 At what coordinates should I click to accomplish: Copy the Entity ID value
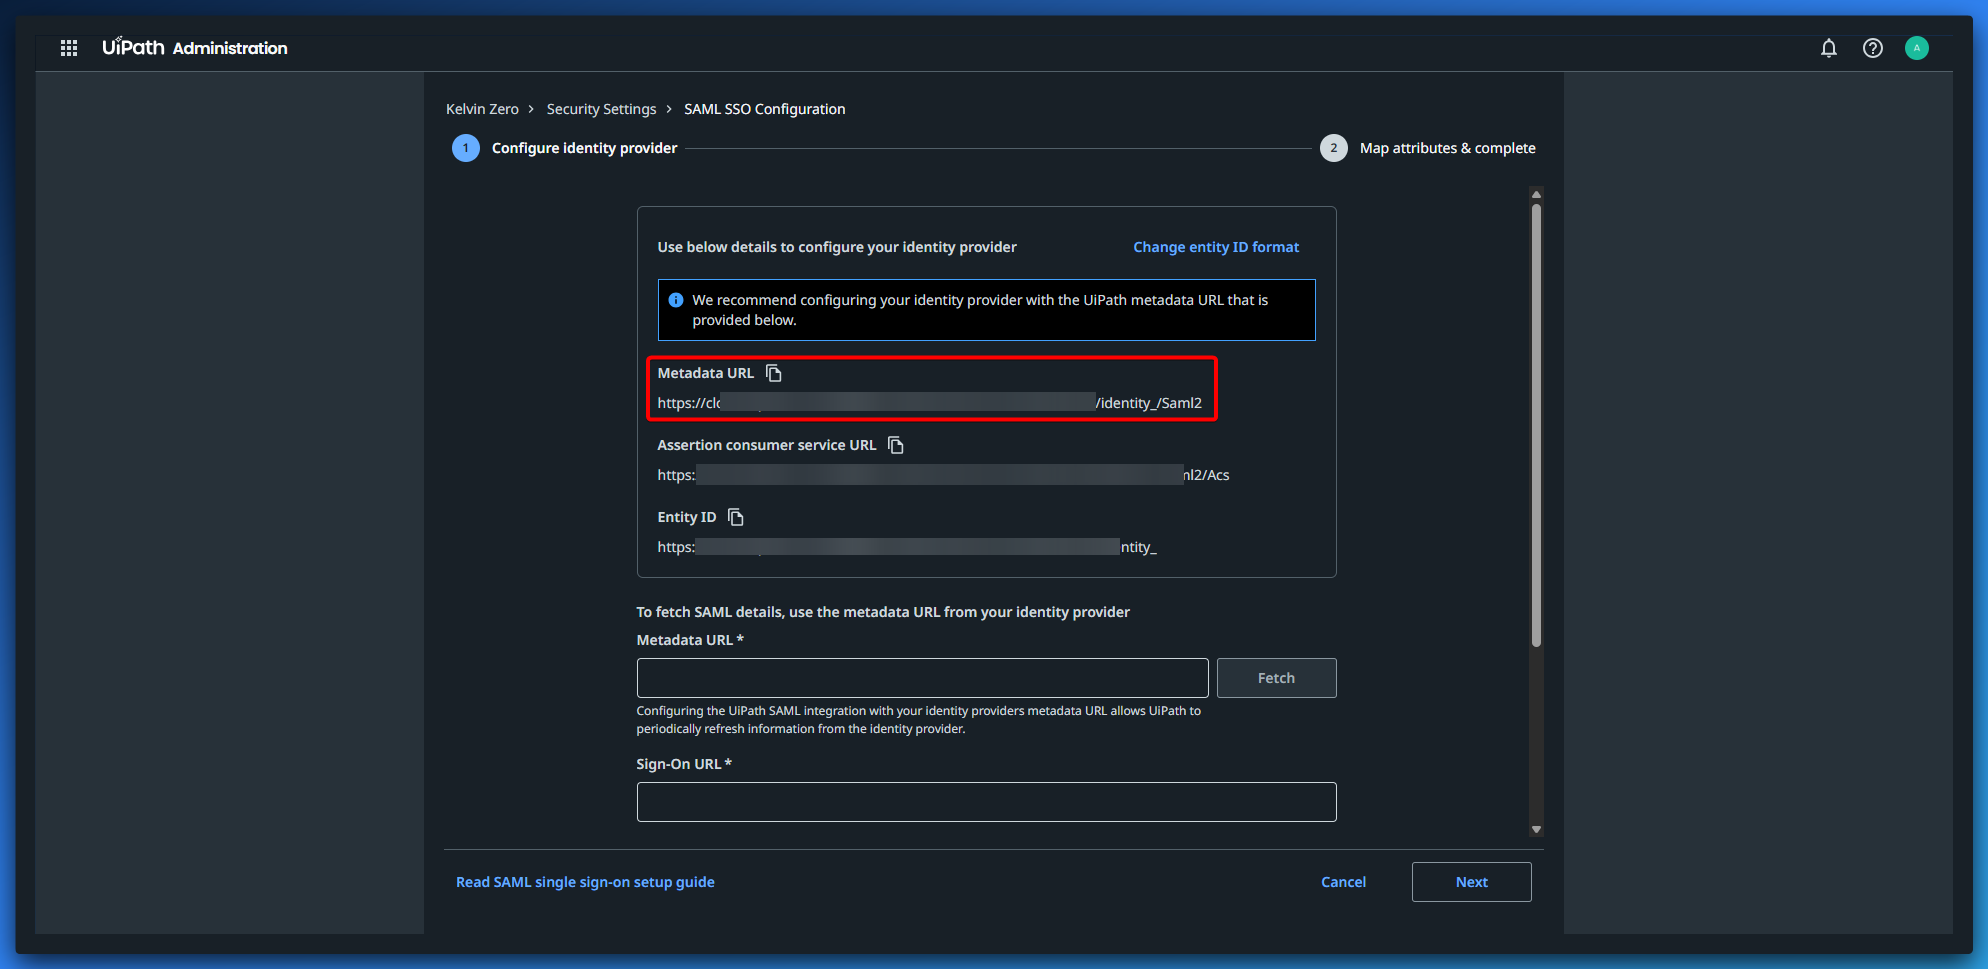coord(736,517)
